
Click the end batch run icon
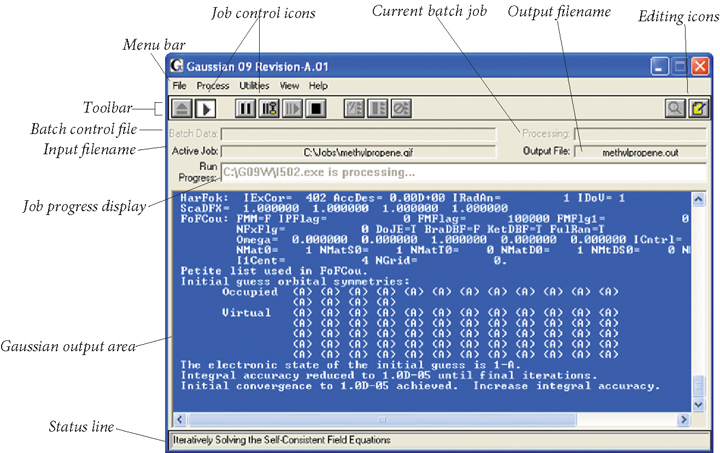click(x=401, y=108)
